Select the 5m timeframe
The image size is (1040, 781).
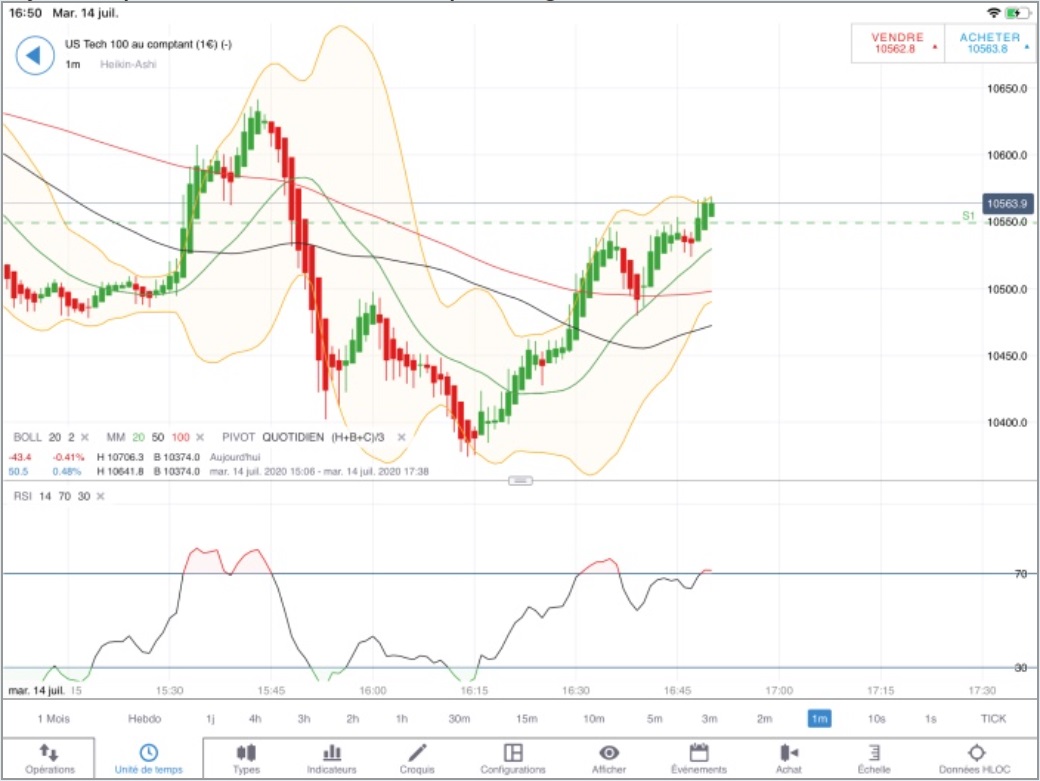coord(655,719)
